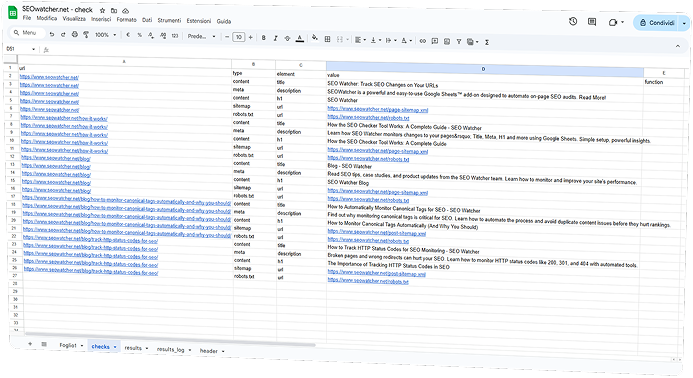
Task: Check the cloud save status icon
Action: [126, 11]
